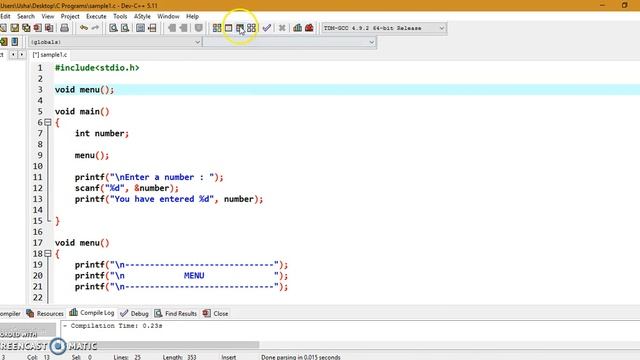Click the Goto Function toolbar icon

[x=140, y=28]
